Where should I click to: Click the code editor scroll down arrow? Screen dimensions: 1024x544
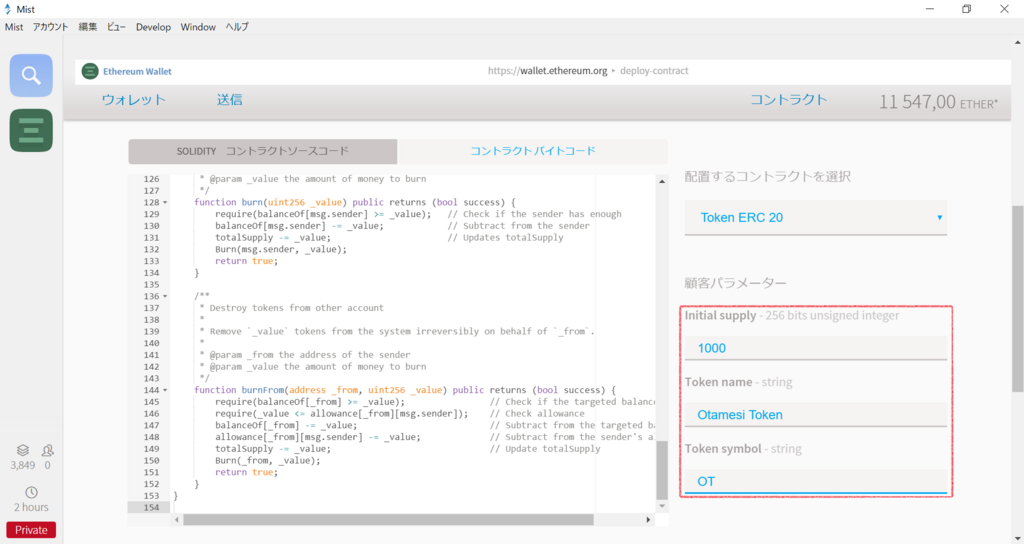(x=662, y=506)
